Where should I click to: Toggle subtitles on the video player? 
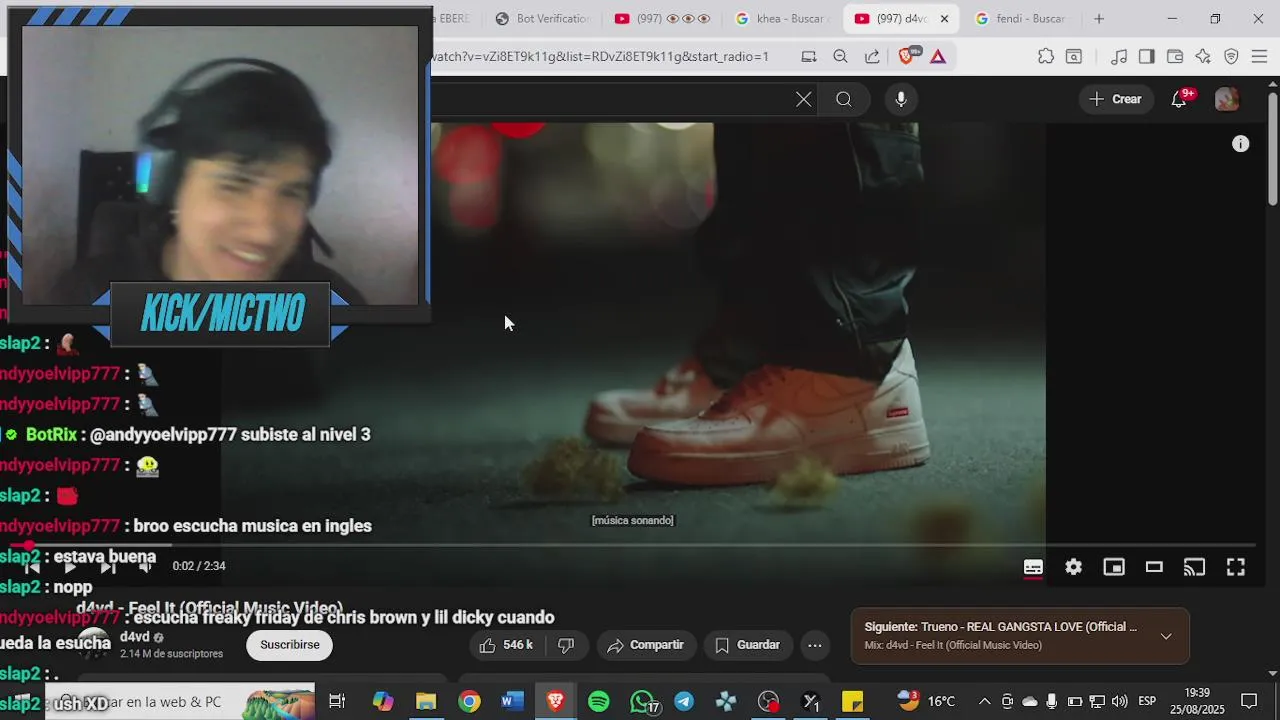pos(1033,567)
